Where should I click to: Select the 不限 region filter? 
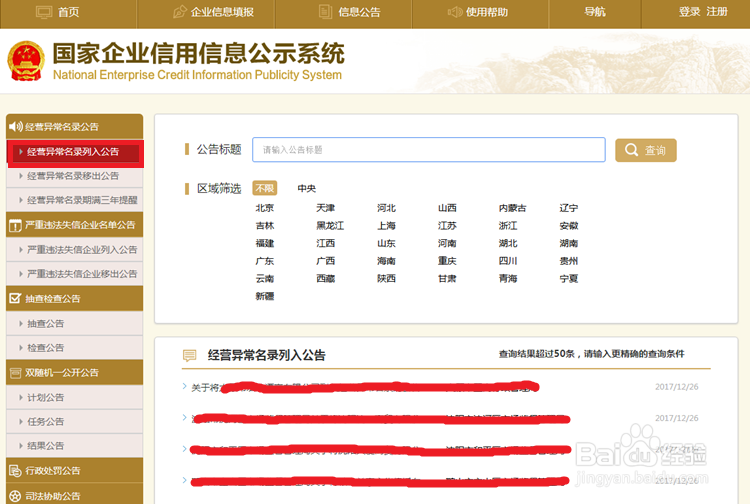(x=265, y=188)
